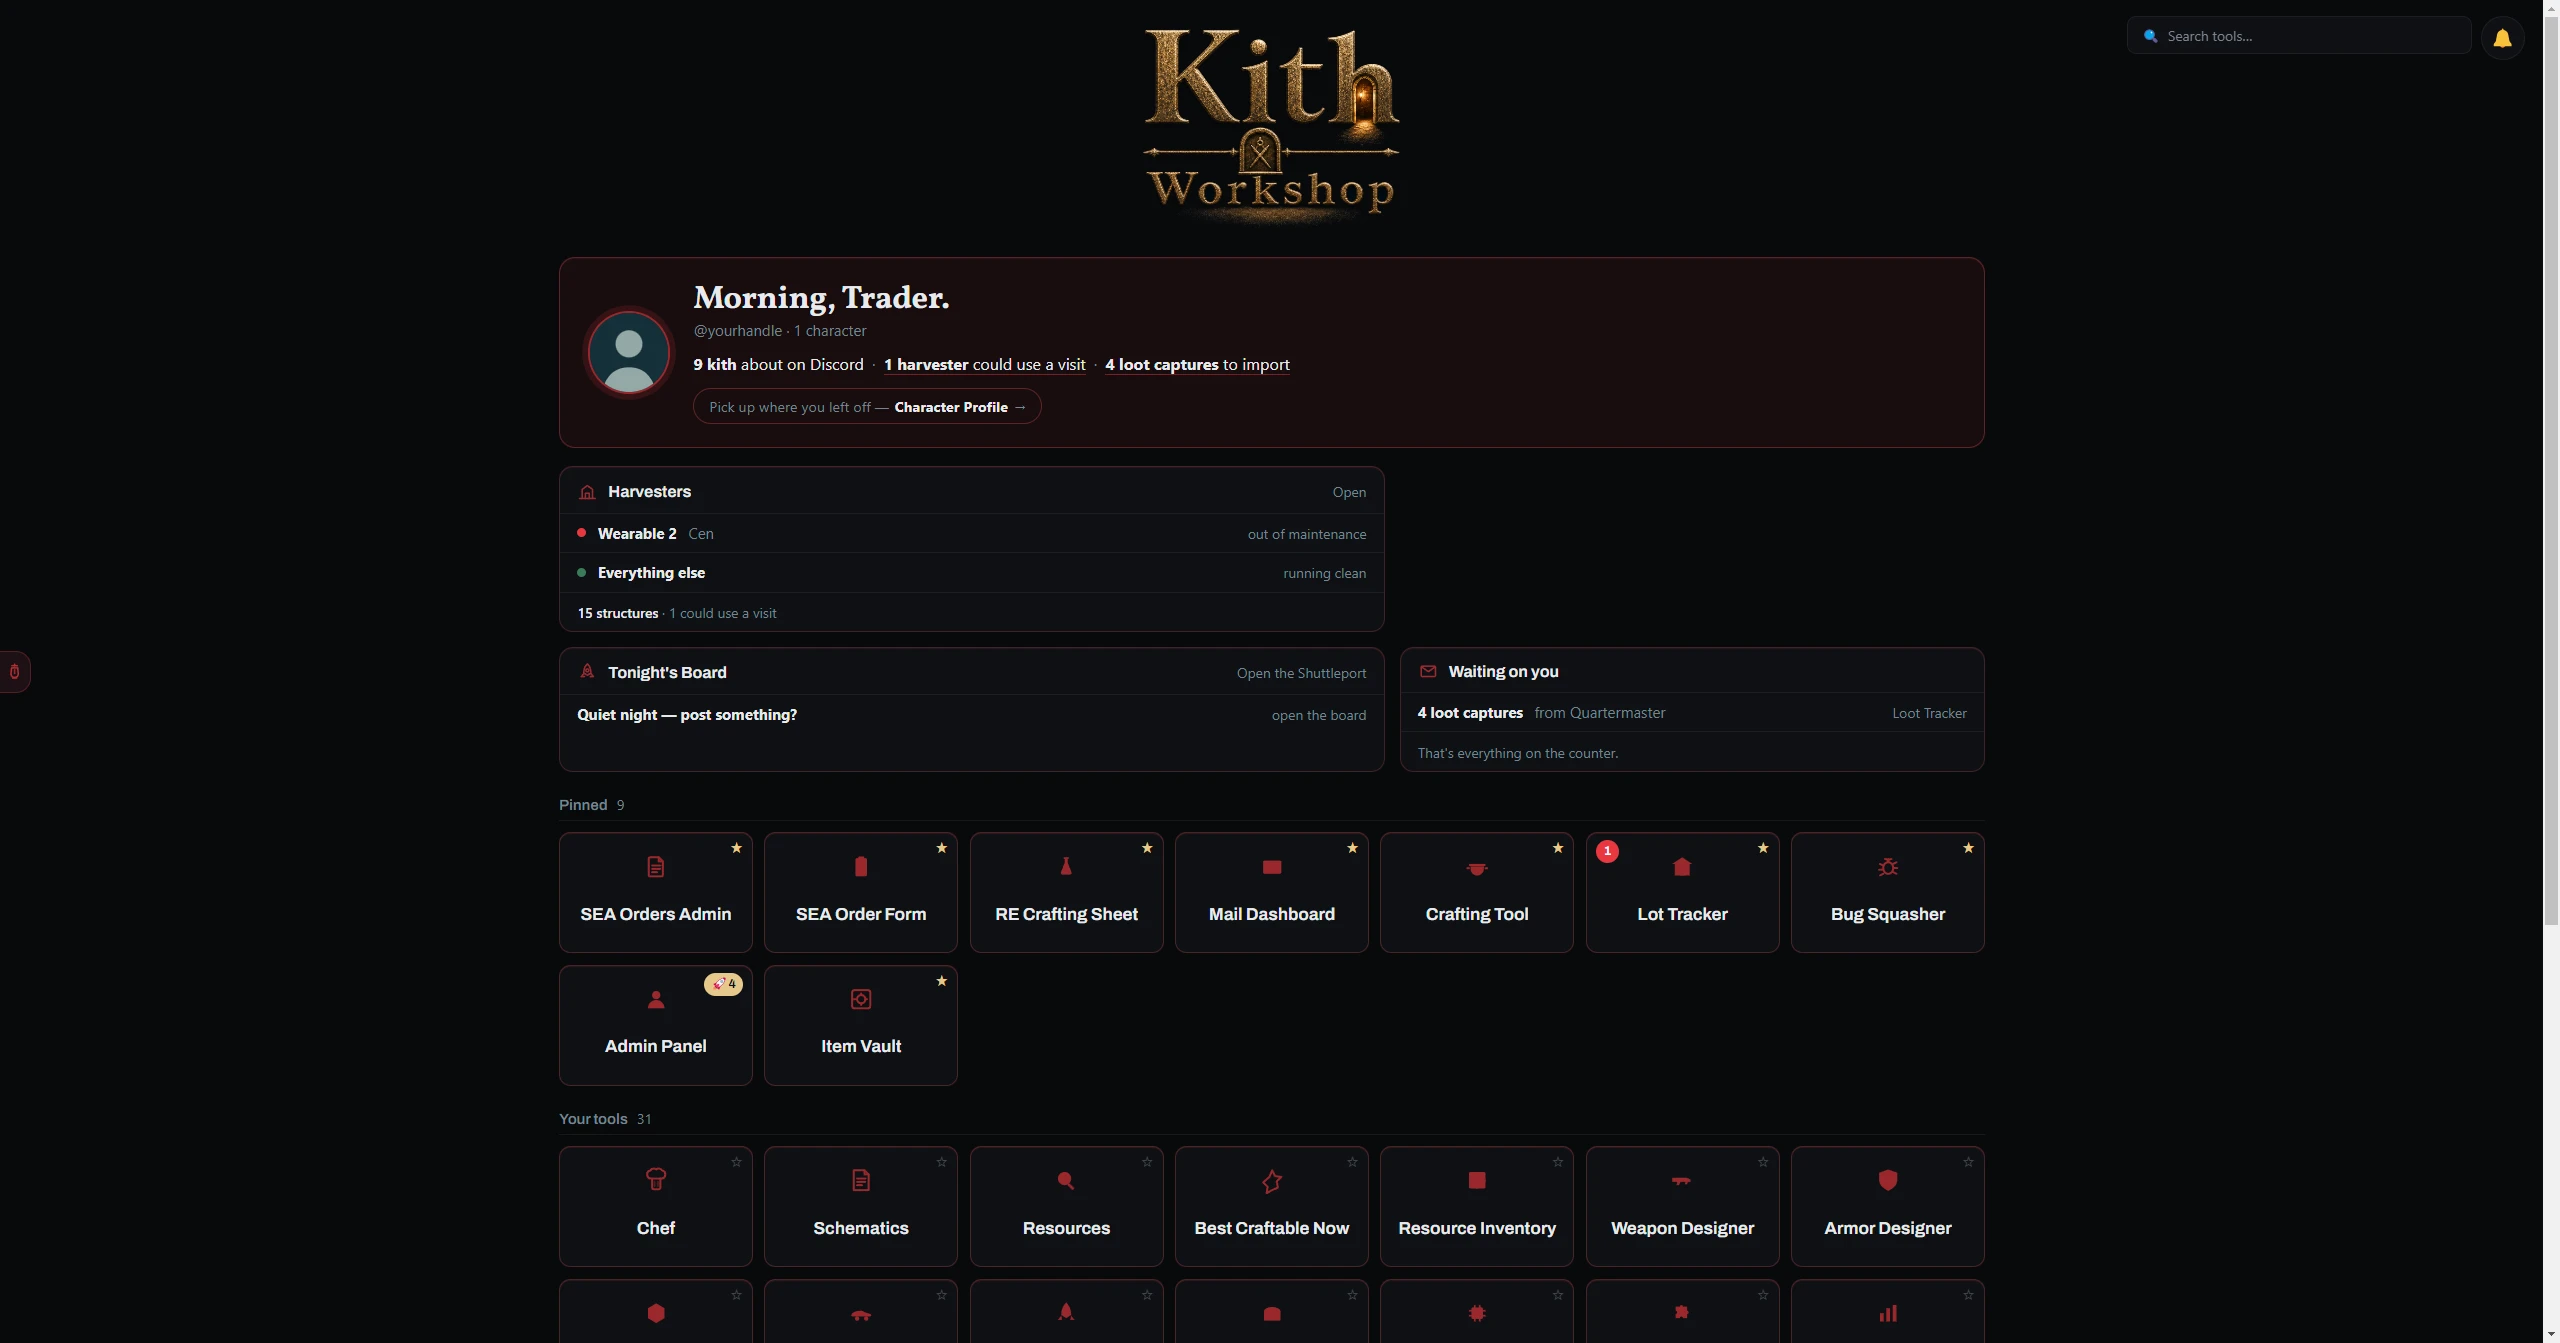
Task: Click the Kith Workshop logo
Action: point(1271,124)
